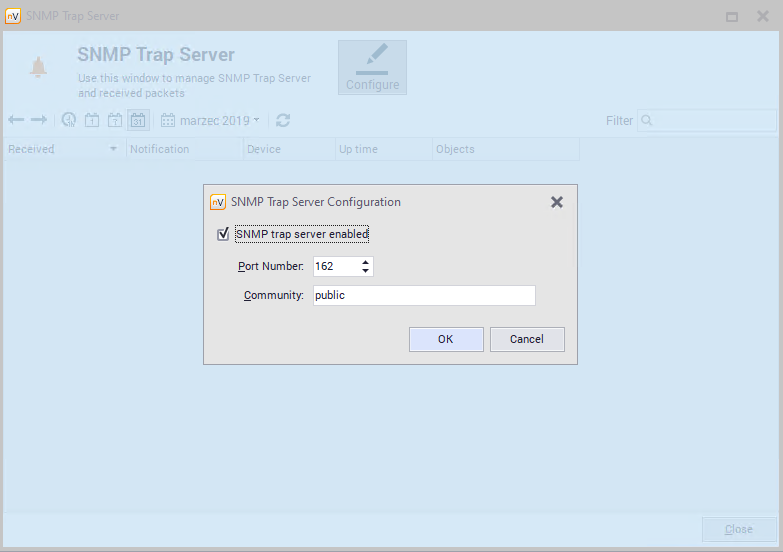Increase the Port Number with the up arrow
The width and height of the screenshot is (783, 552).
click(366, 262)
